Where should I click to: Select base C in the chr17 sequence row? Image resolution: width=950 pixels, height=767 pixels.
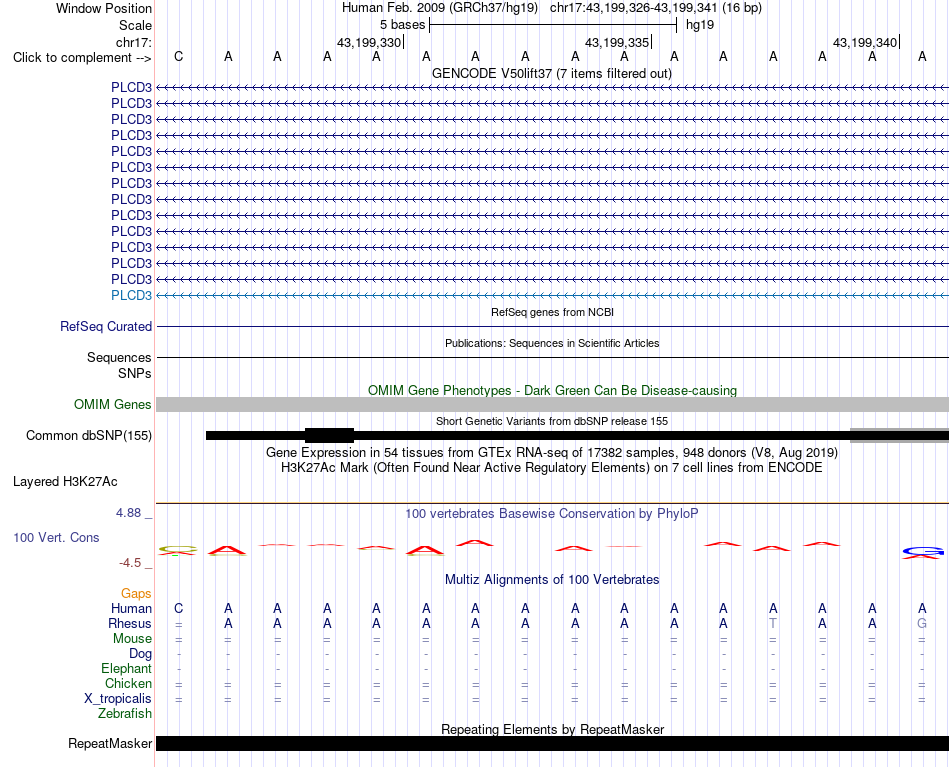pos(178,56)
